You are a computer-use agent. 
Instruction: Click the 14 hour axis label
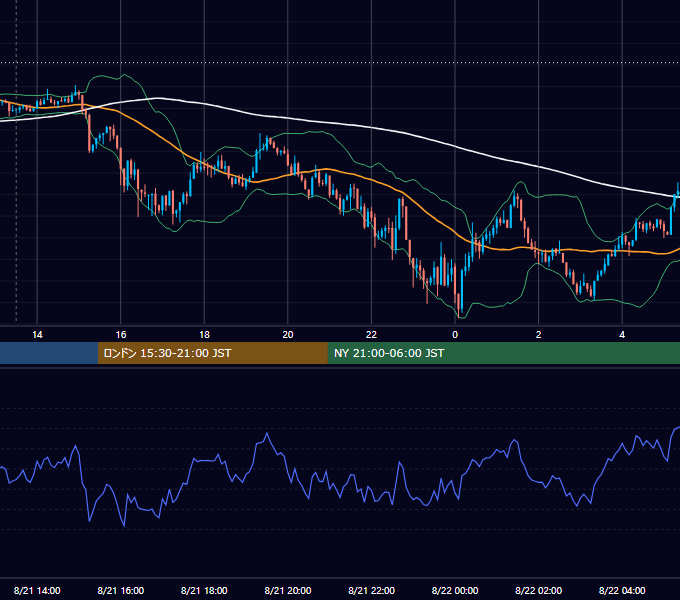pos(37,335)
